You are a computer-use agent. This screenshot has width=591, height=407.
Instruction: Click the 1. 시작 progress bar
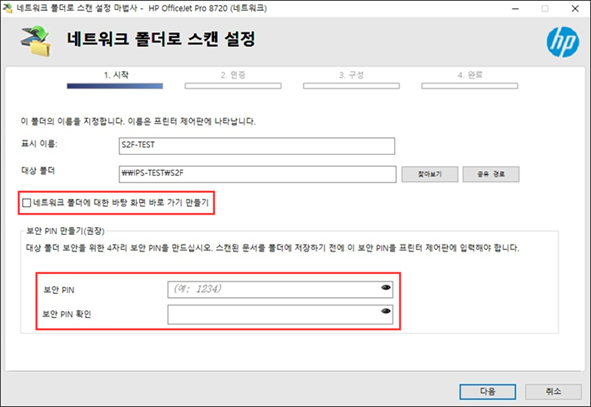coord(115,86)
